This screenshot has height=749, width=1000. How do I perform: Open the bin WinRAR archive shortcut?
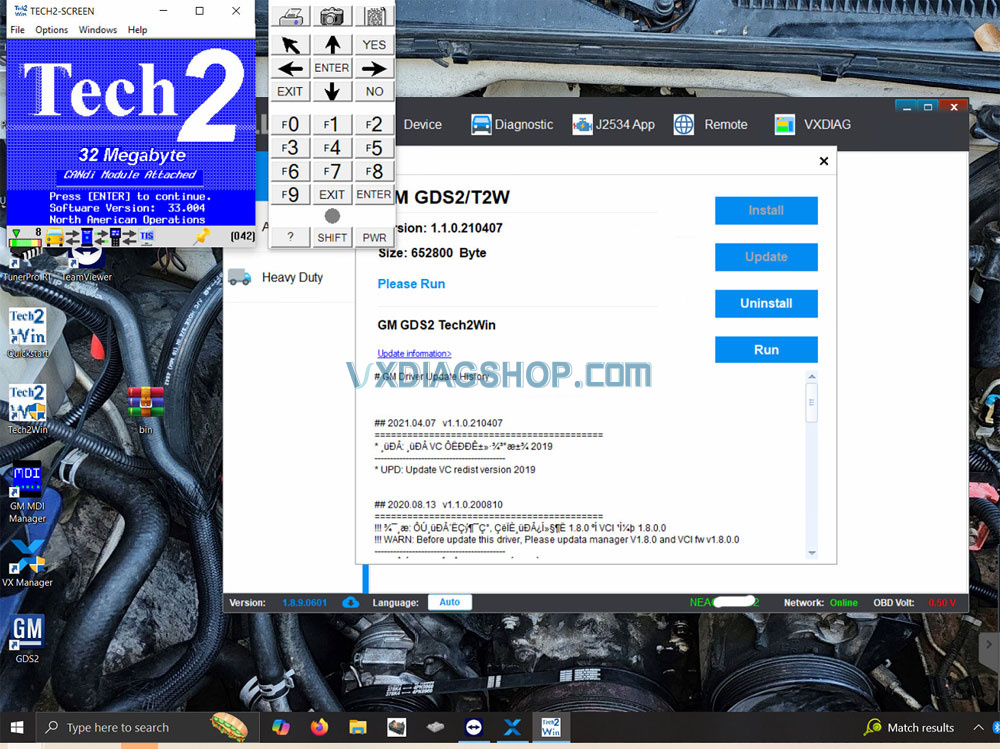pos(146,402)
